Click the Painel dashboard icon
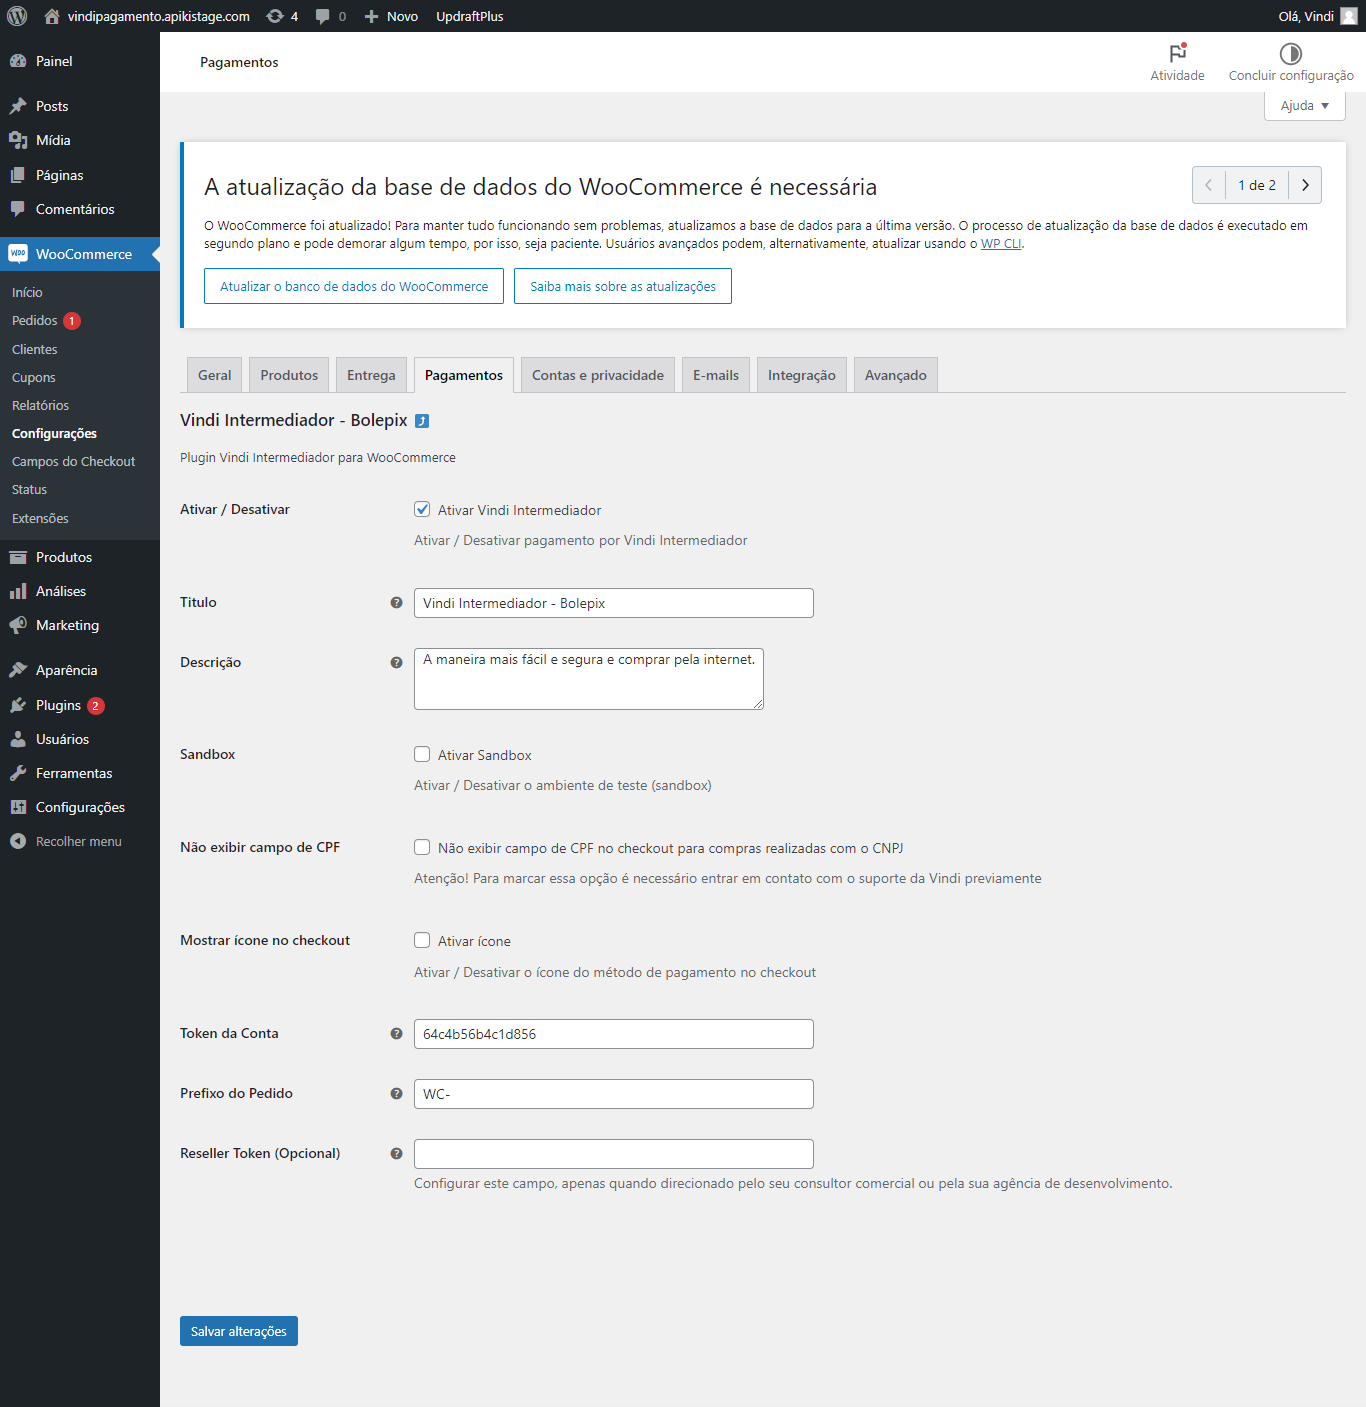 pyautogui.click(x=18, y=61)
